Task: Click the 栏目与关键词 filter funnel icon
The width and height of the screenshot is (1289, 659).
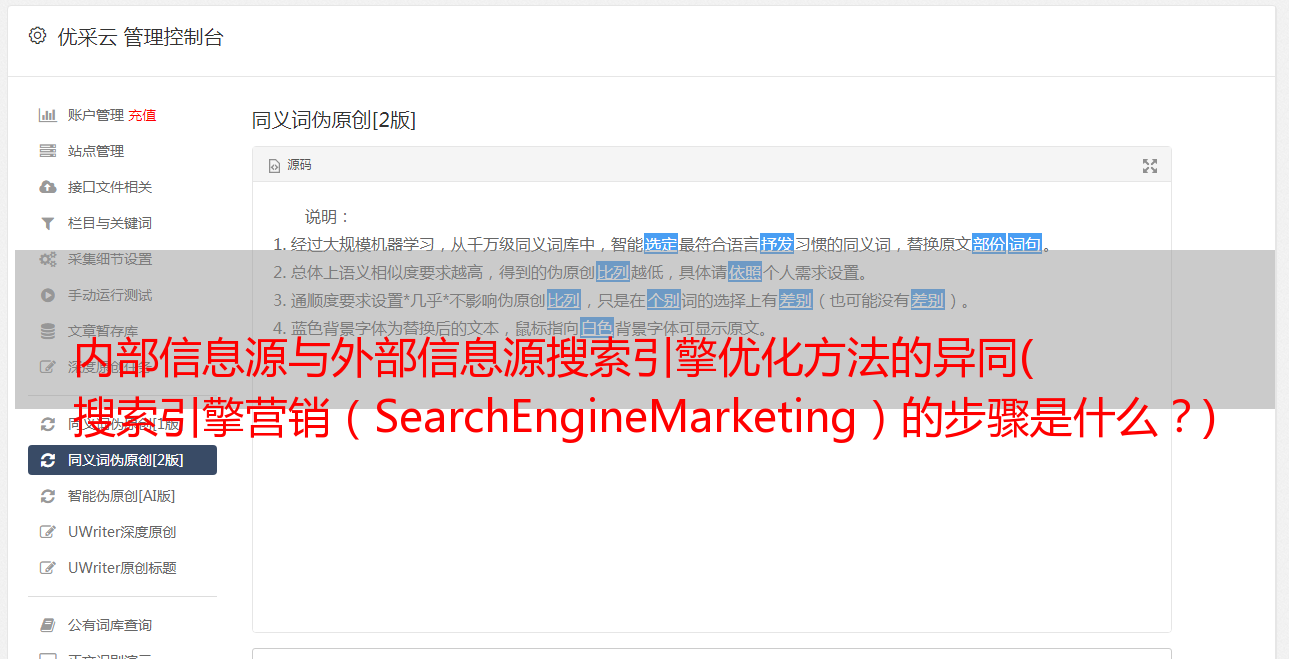Action: pos(47,223)
